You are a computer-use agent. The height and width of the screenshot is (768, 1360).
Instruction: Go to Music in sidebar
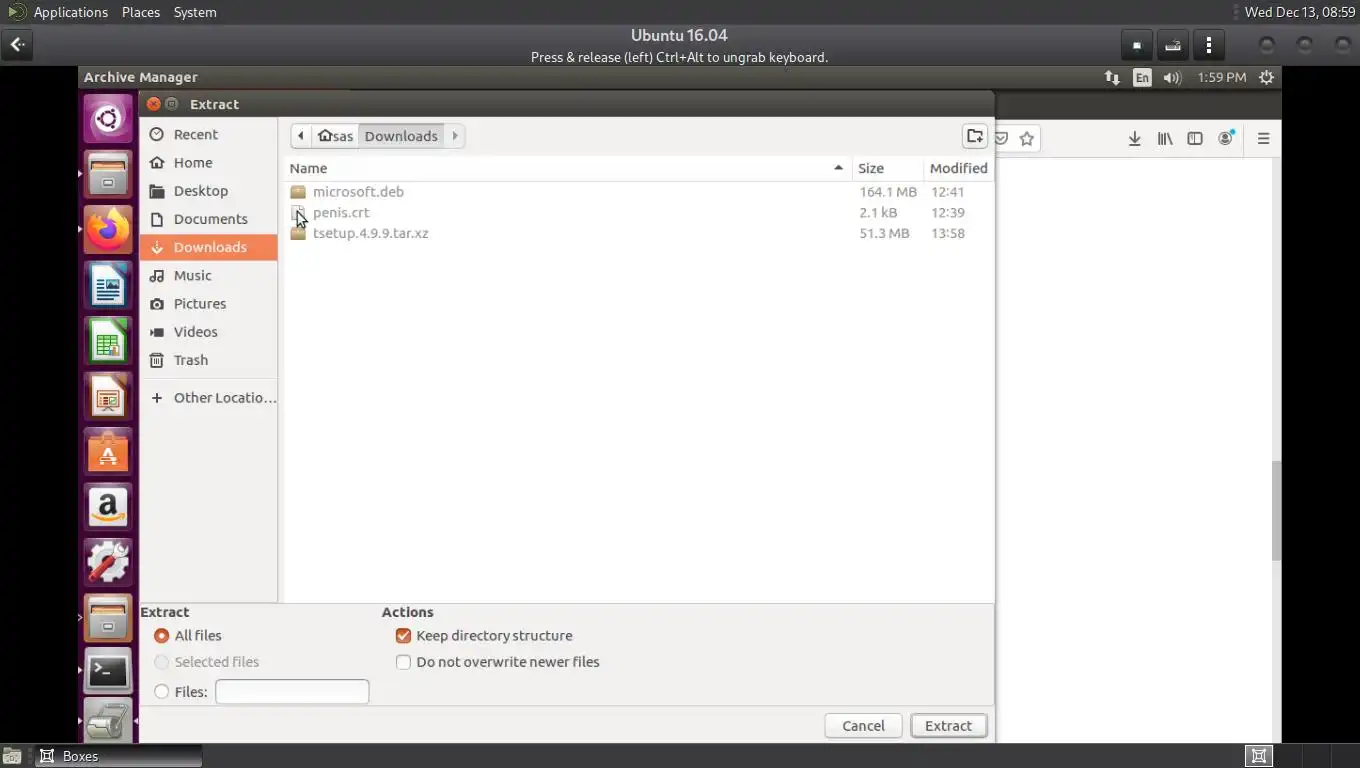(208, 275)
